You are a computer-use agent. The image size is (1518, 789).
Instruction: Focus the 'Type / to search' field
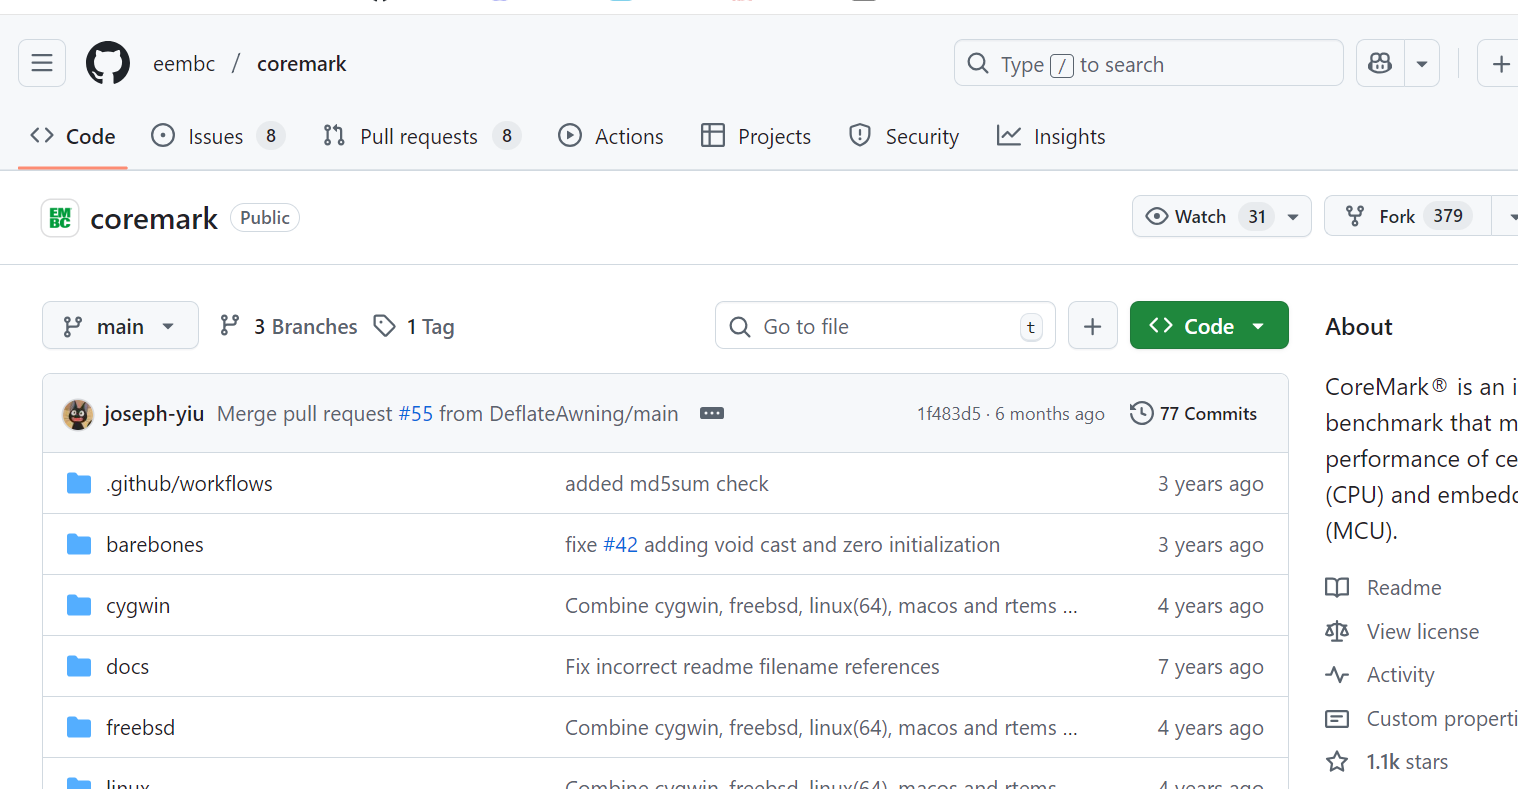click(1148, 64)
